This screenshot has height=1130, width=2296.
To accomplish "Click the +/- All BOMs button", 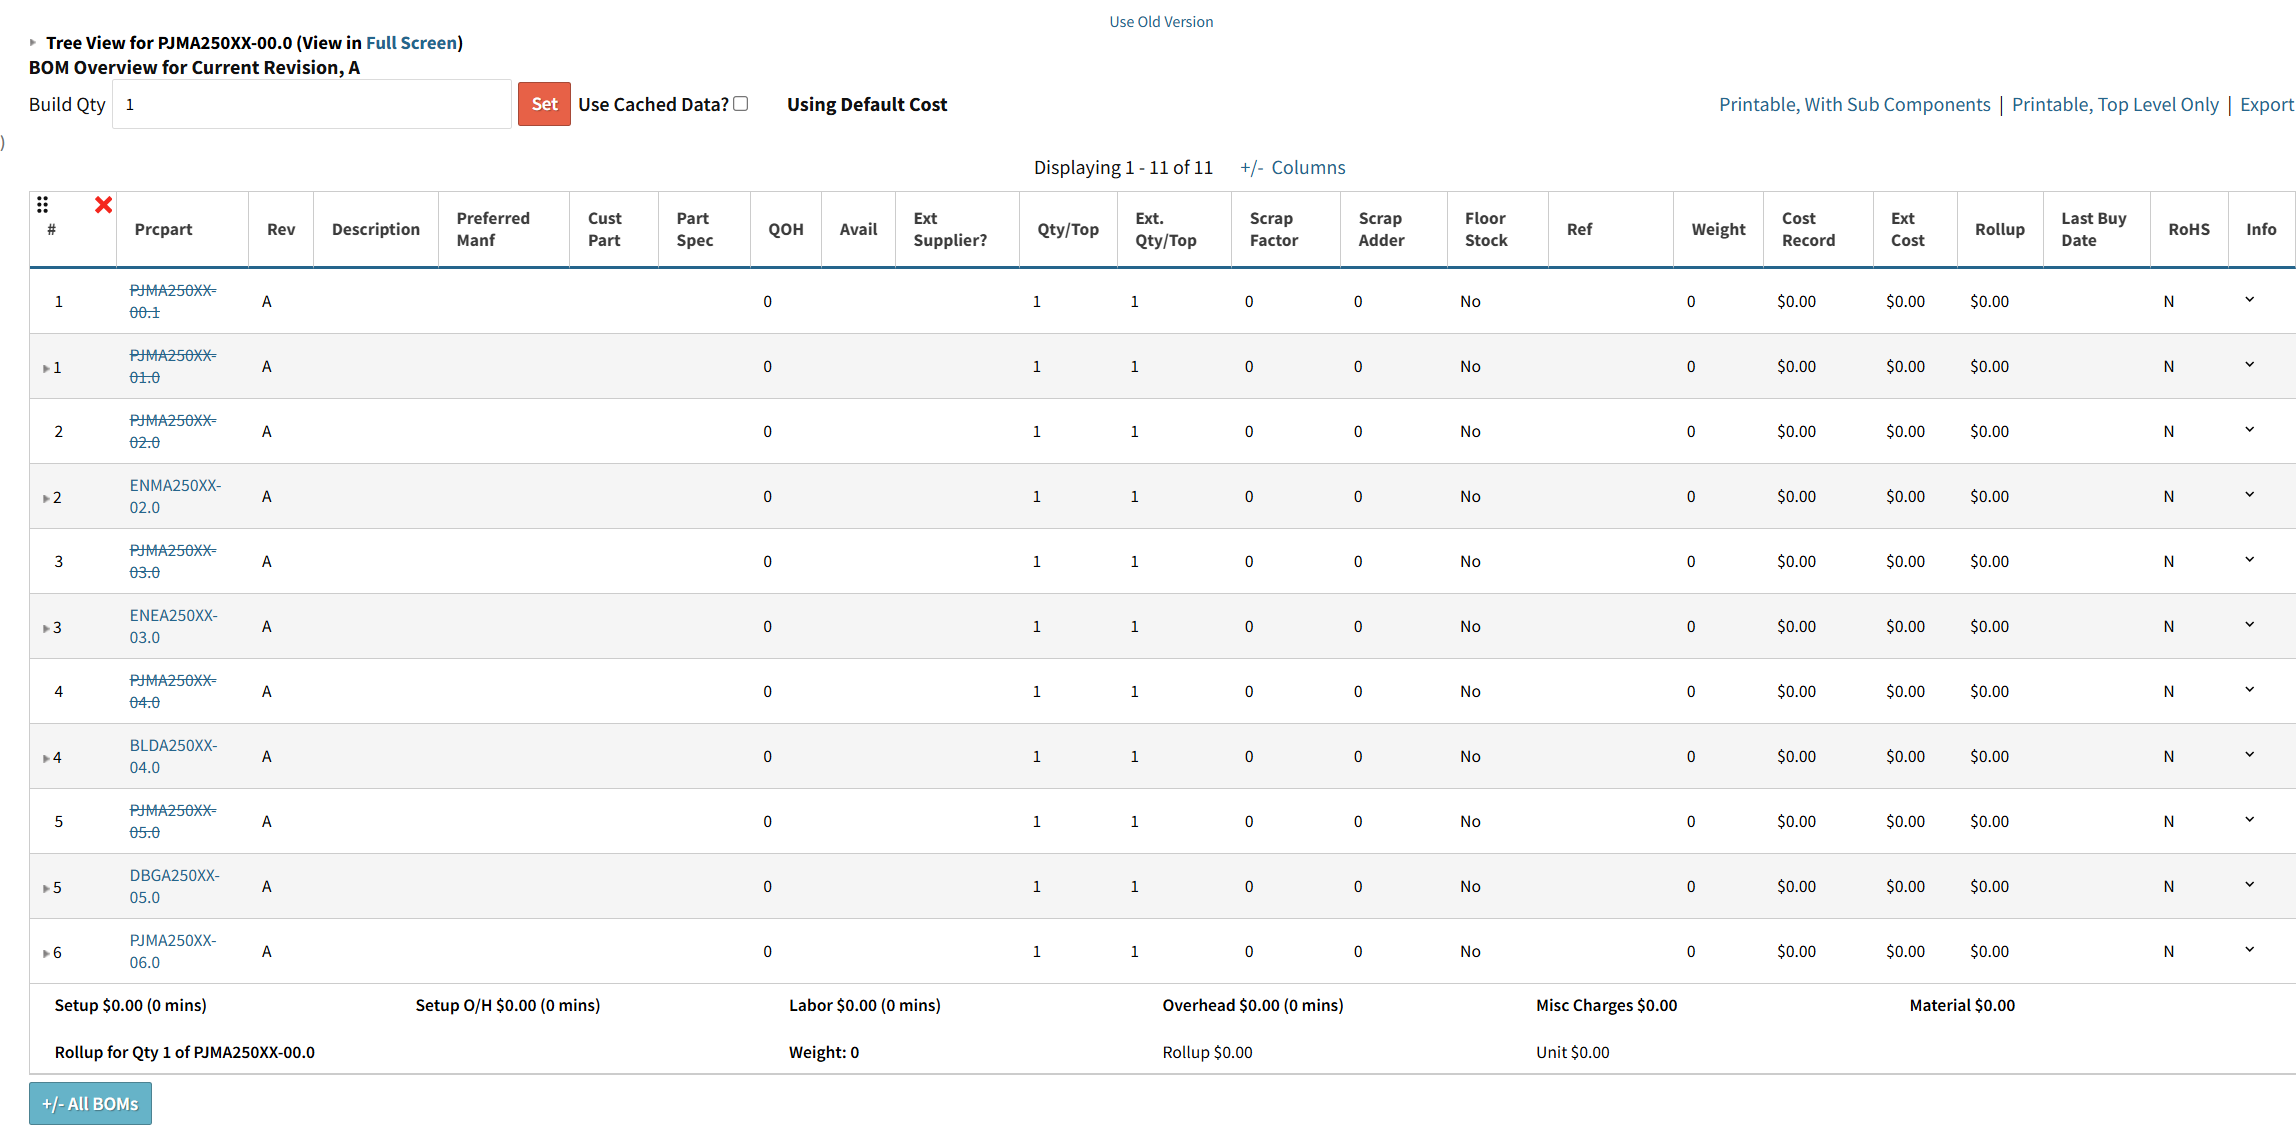I will [x=90, y=1103].
